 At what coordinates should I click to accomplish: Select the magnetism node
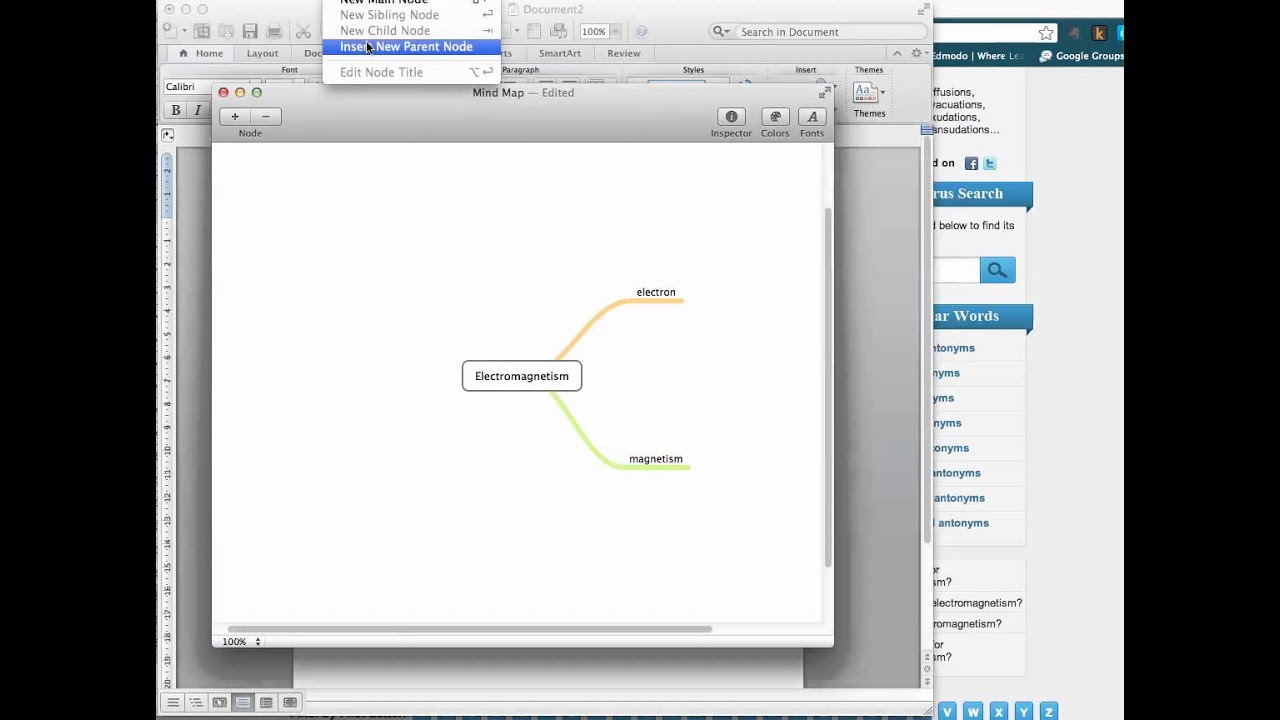coord(656,459)
